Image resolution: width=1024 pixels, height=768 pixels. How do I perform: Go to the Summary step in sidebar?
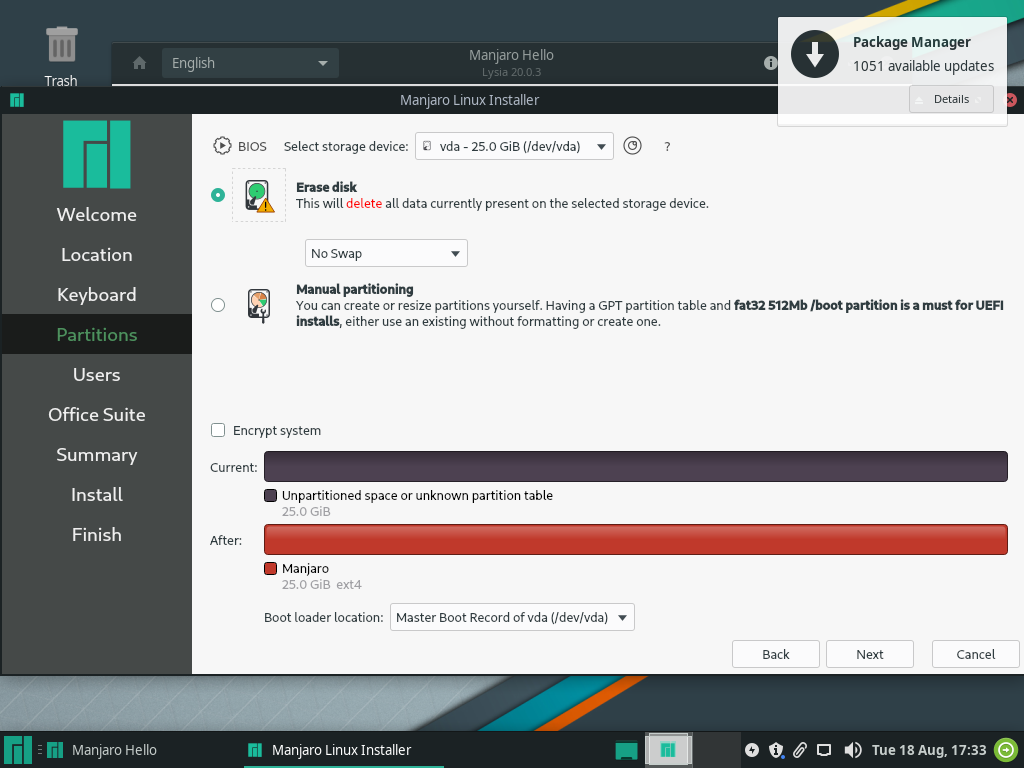click(x=97, y=455)
